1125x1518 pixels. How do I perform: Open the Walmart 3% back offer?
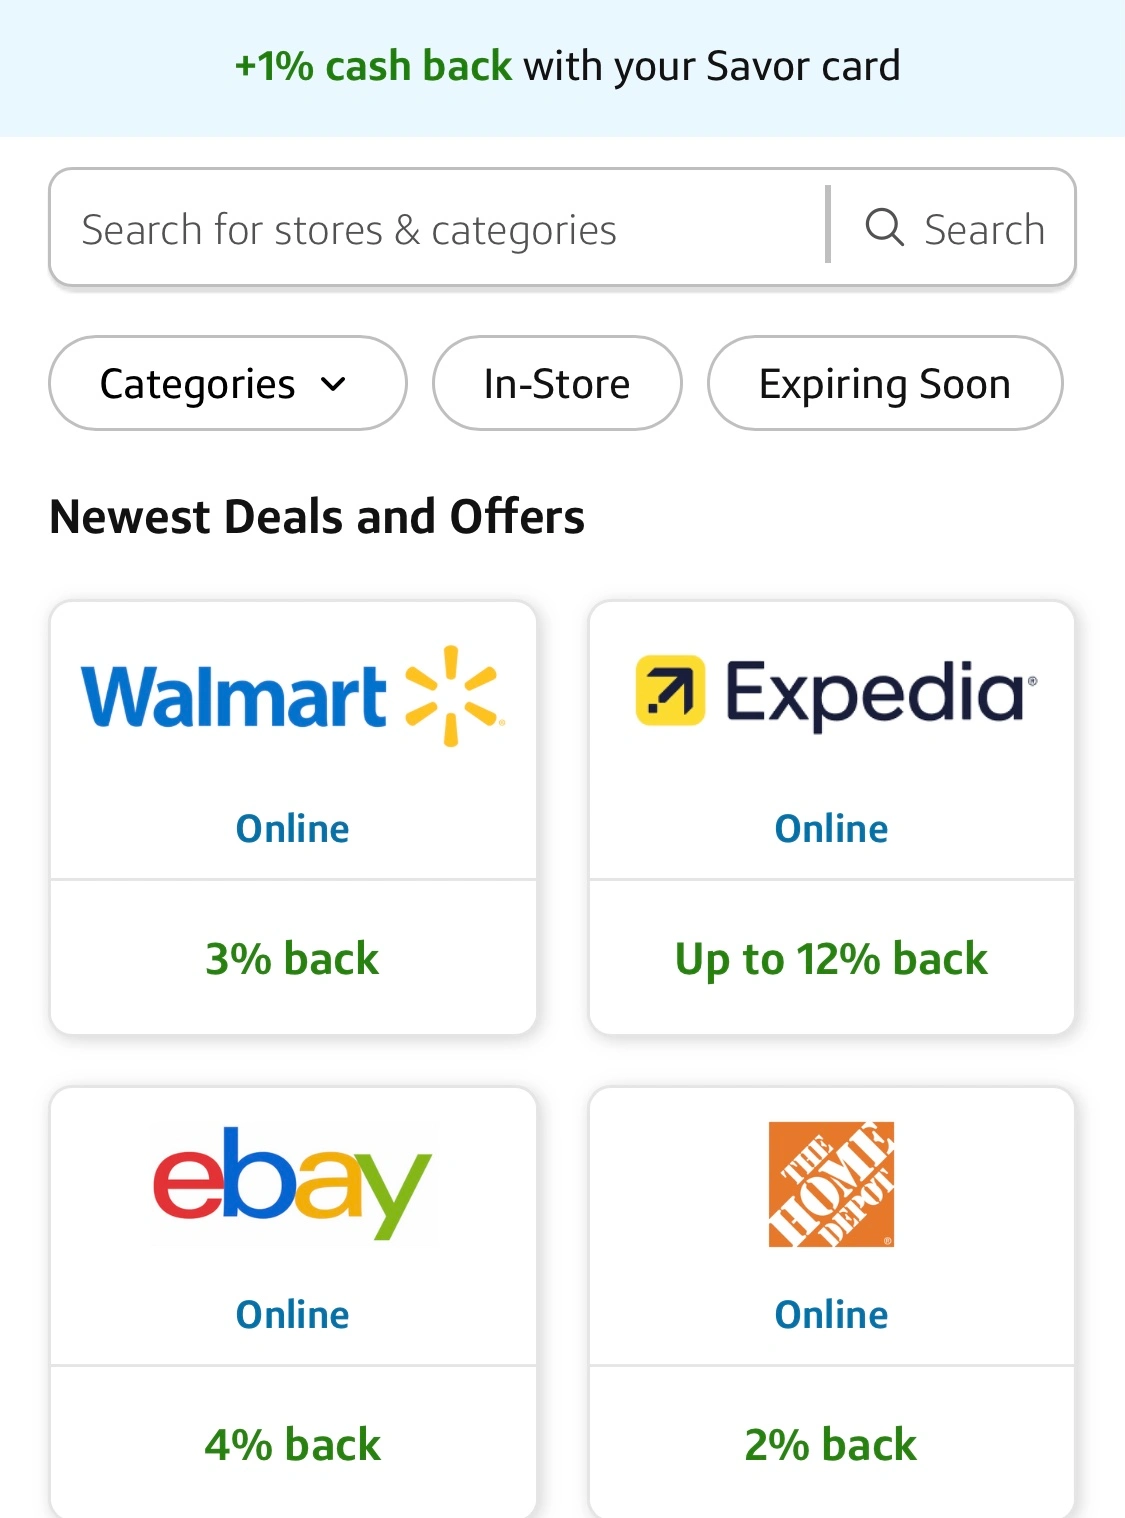[292, 958]
